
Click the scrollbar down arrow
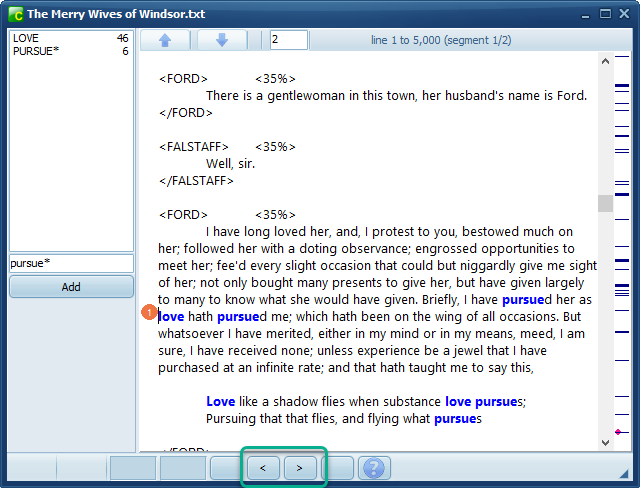tap(605, 443)
